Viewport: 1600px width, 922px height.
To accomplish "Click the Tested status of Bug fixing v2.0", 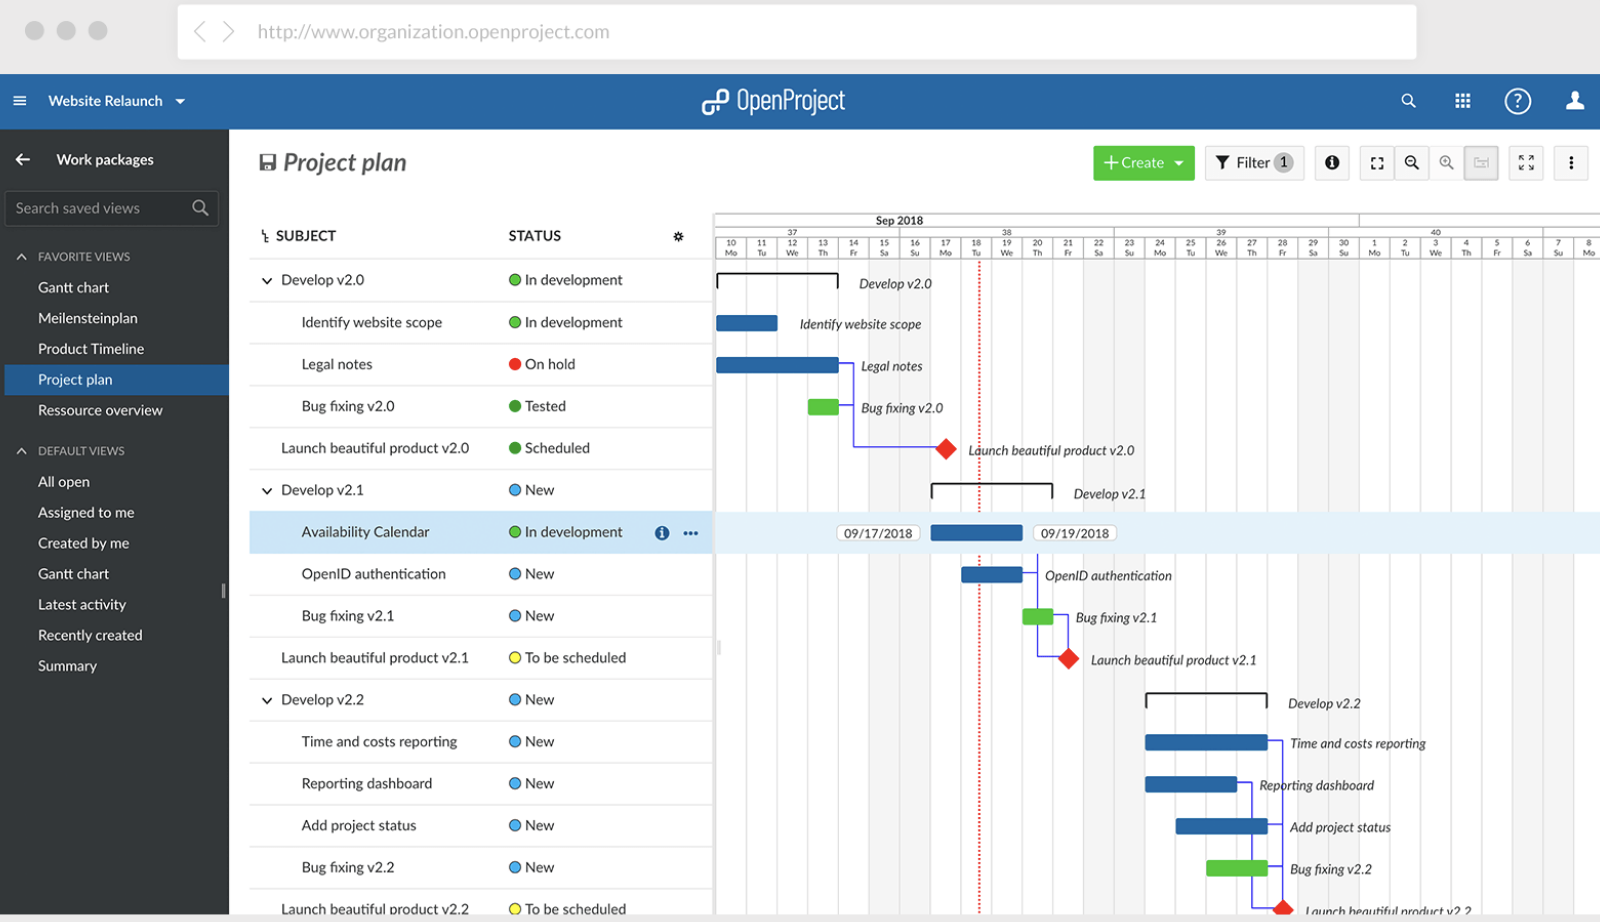I will tap(538, 406).
